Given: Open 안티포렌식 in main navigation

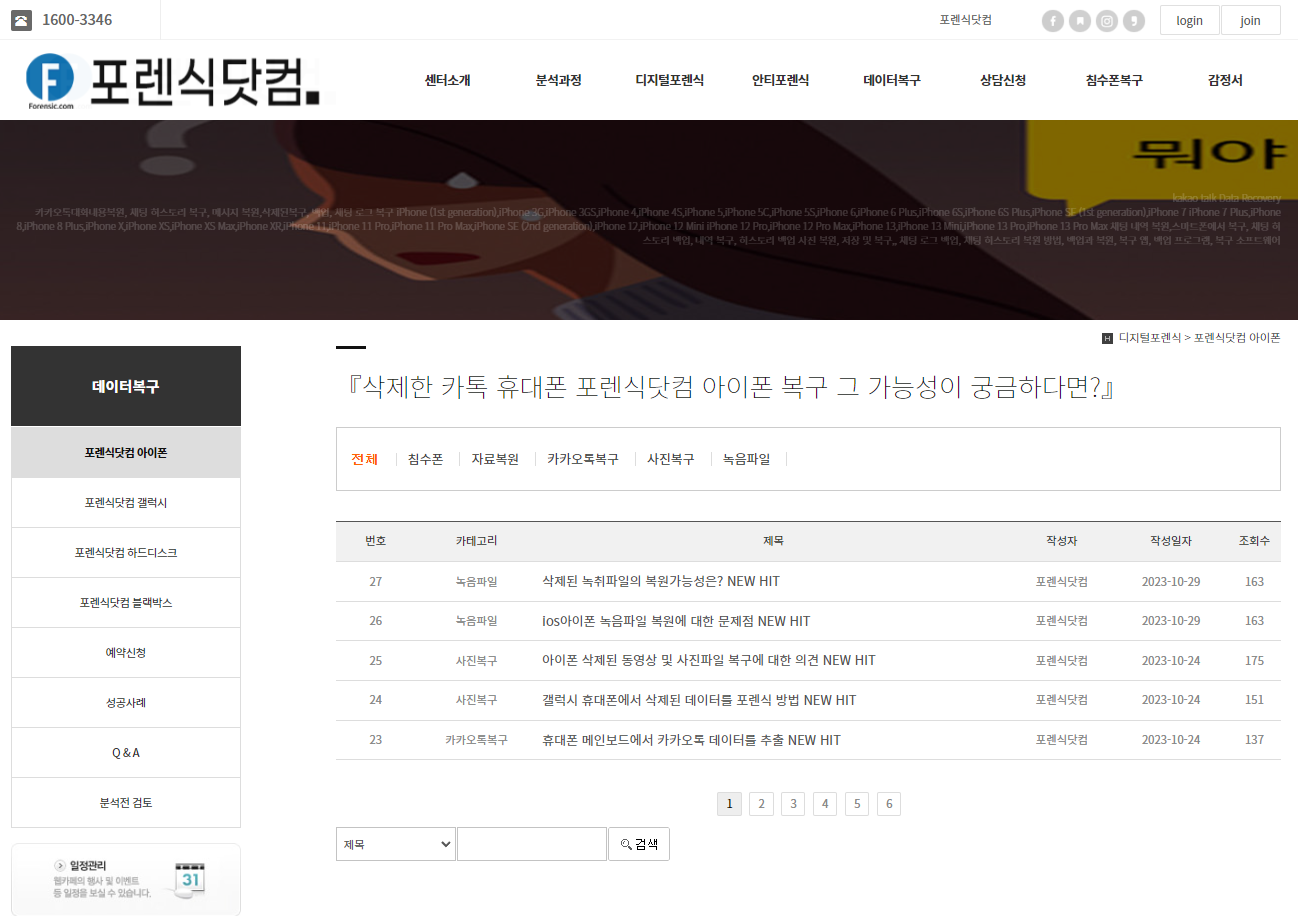Looking at the screenshot, I should tap(780, 80).
